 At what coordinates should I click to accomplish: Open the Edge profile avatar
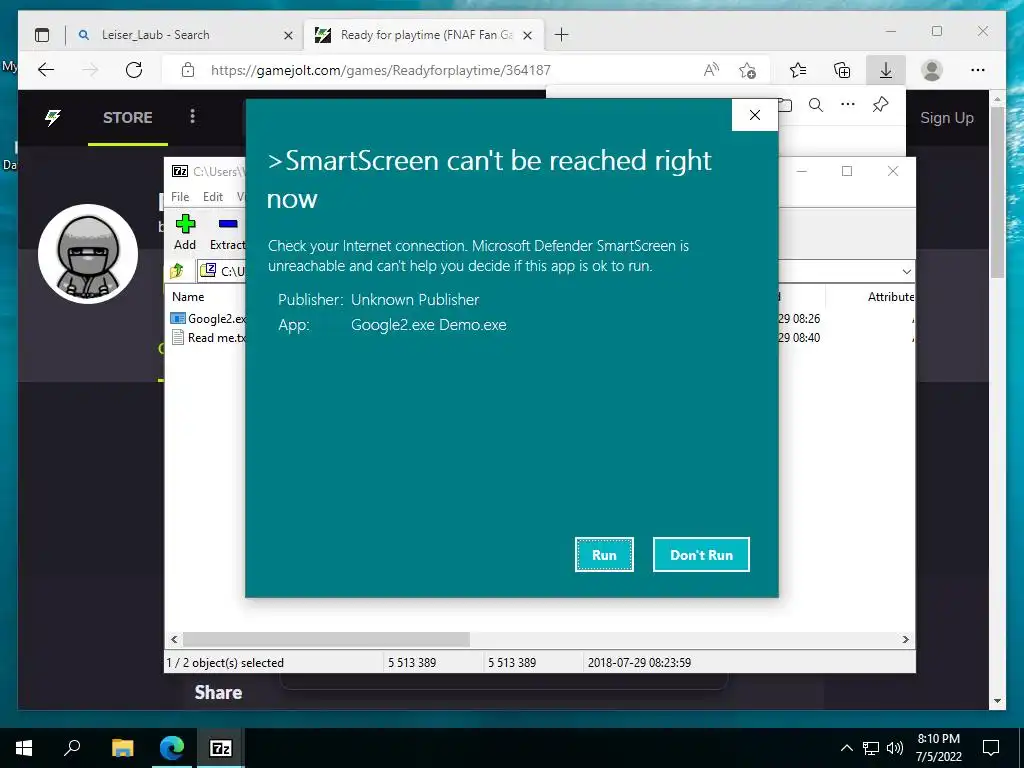pyautogui.click(x=932, y=70)
